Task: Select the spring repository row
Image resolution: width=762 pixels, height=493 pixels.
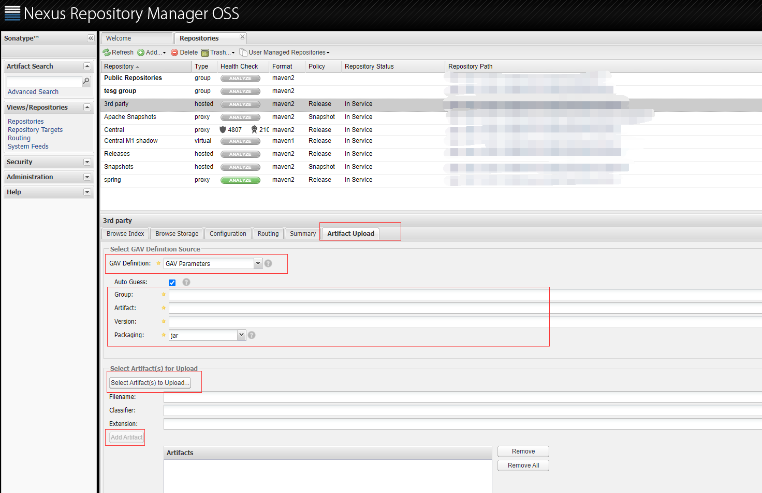Action: (x=431, y=180)
